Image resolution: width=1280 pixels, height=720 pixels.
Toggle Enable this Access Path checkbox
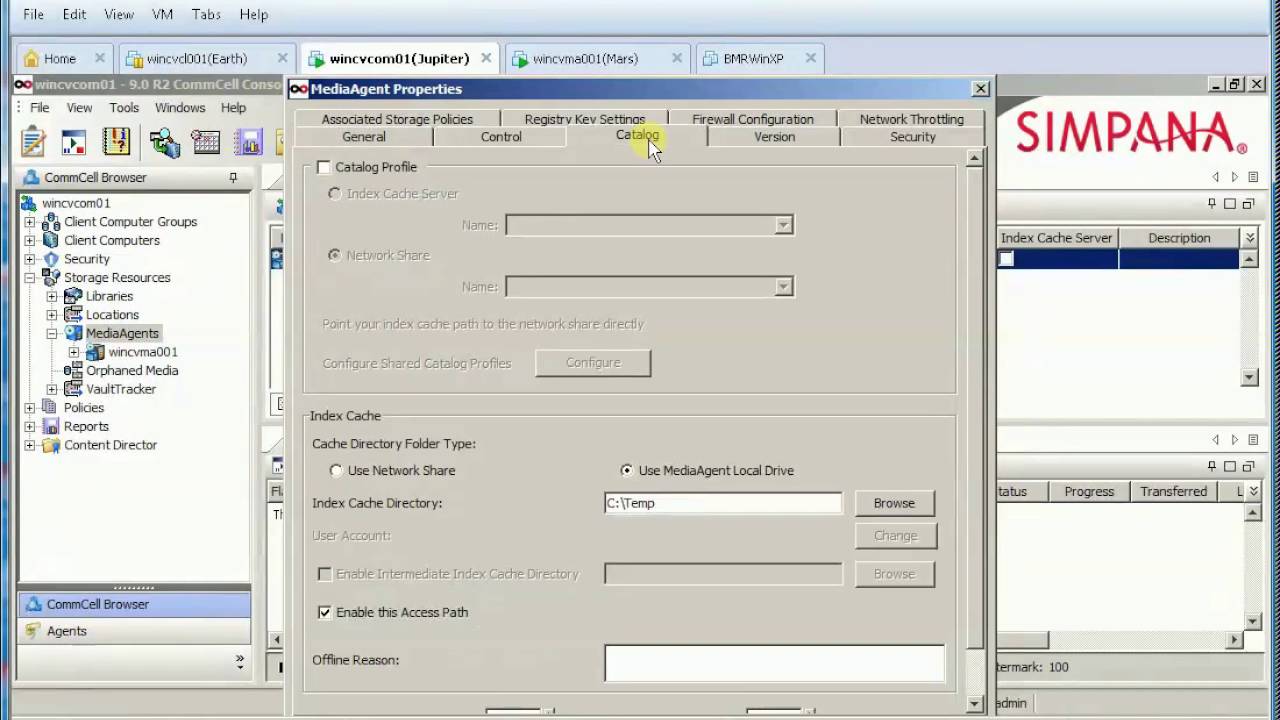pyautogui.click(x=324, y=612)
